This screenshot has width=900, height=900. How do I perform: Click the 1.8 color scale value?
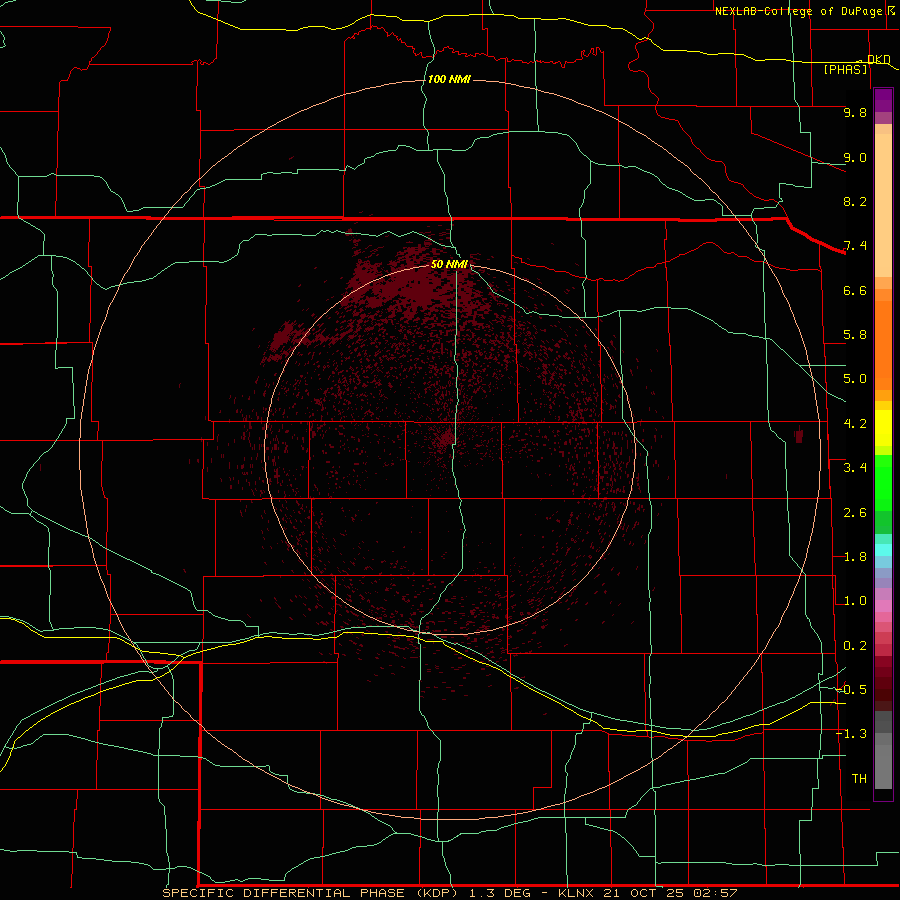click(x=855, y=557)
